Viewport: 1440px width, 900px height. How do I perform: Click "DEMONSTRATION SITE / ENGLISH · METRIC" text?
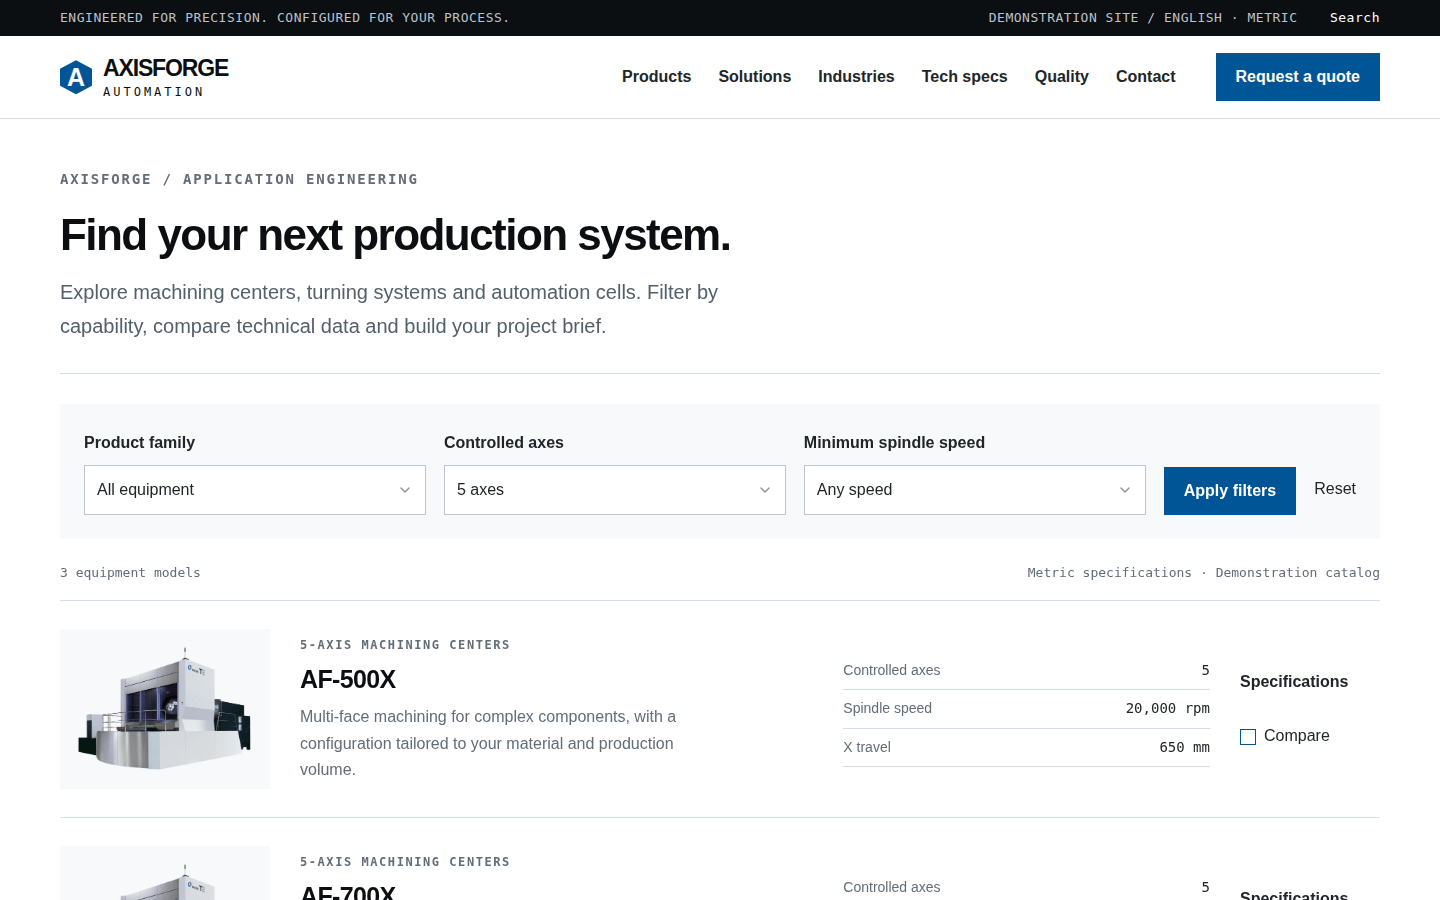pos(1142,18)
